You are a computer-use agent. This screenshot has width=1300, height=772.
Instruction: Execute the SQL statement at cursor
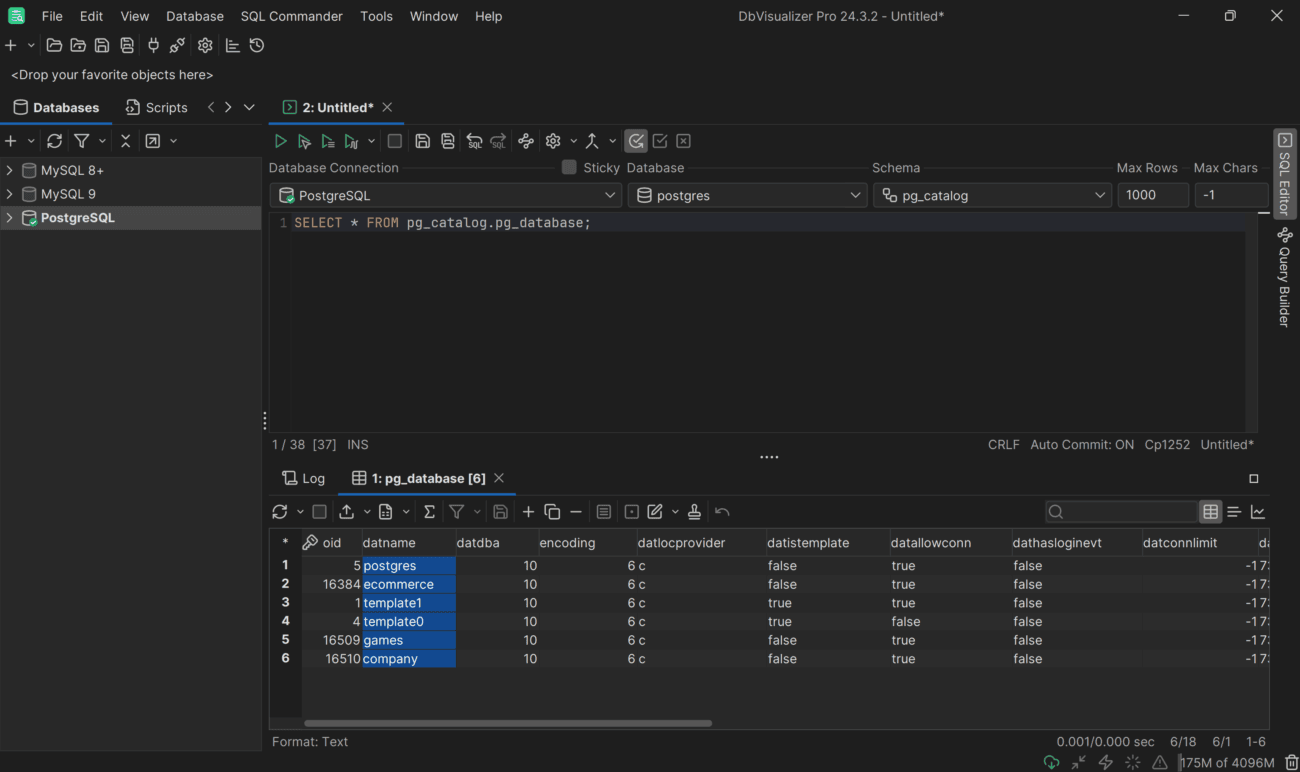coord(305,140)
